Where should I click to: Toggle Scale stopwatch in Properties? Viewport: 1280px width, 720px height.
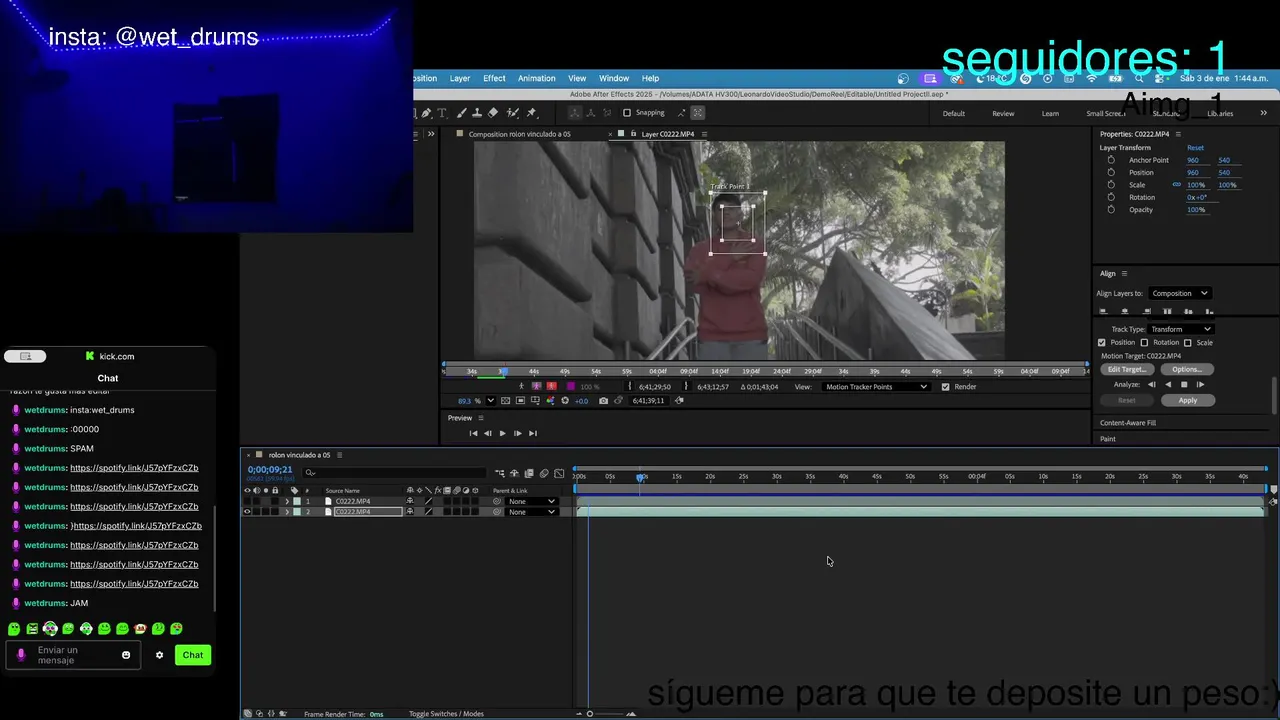pos(1111,185)
